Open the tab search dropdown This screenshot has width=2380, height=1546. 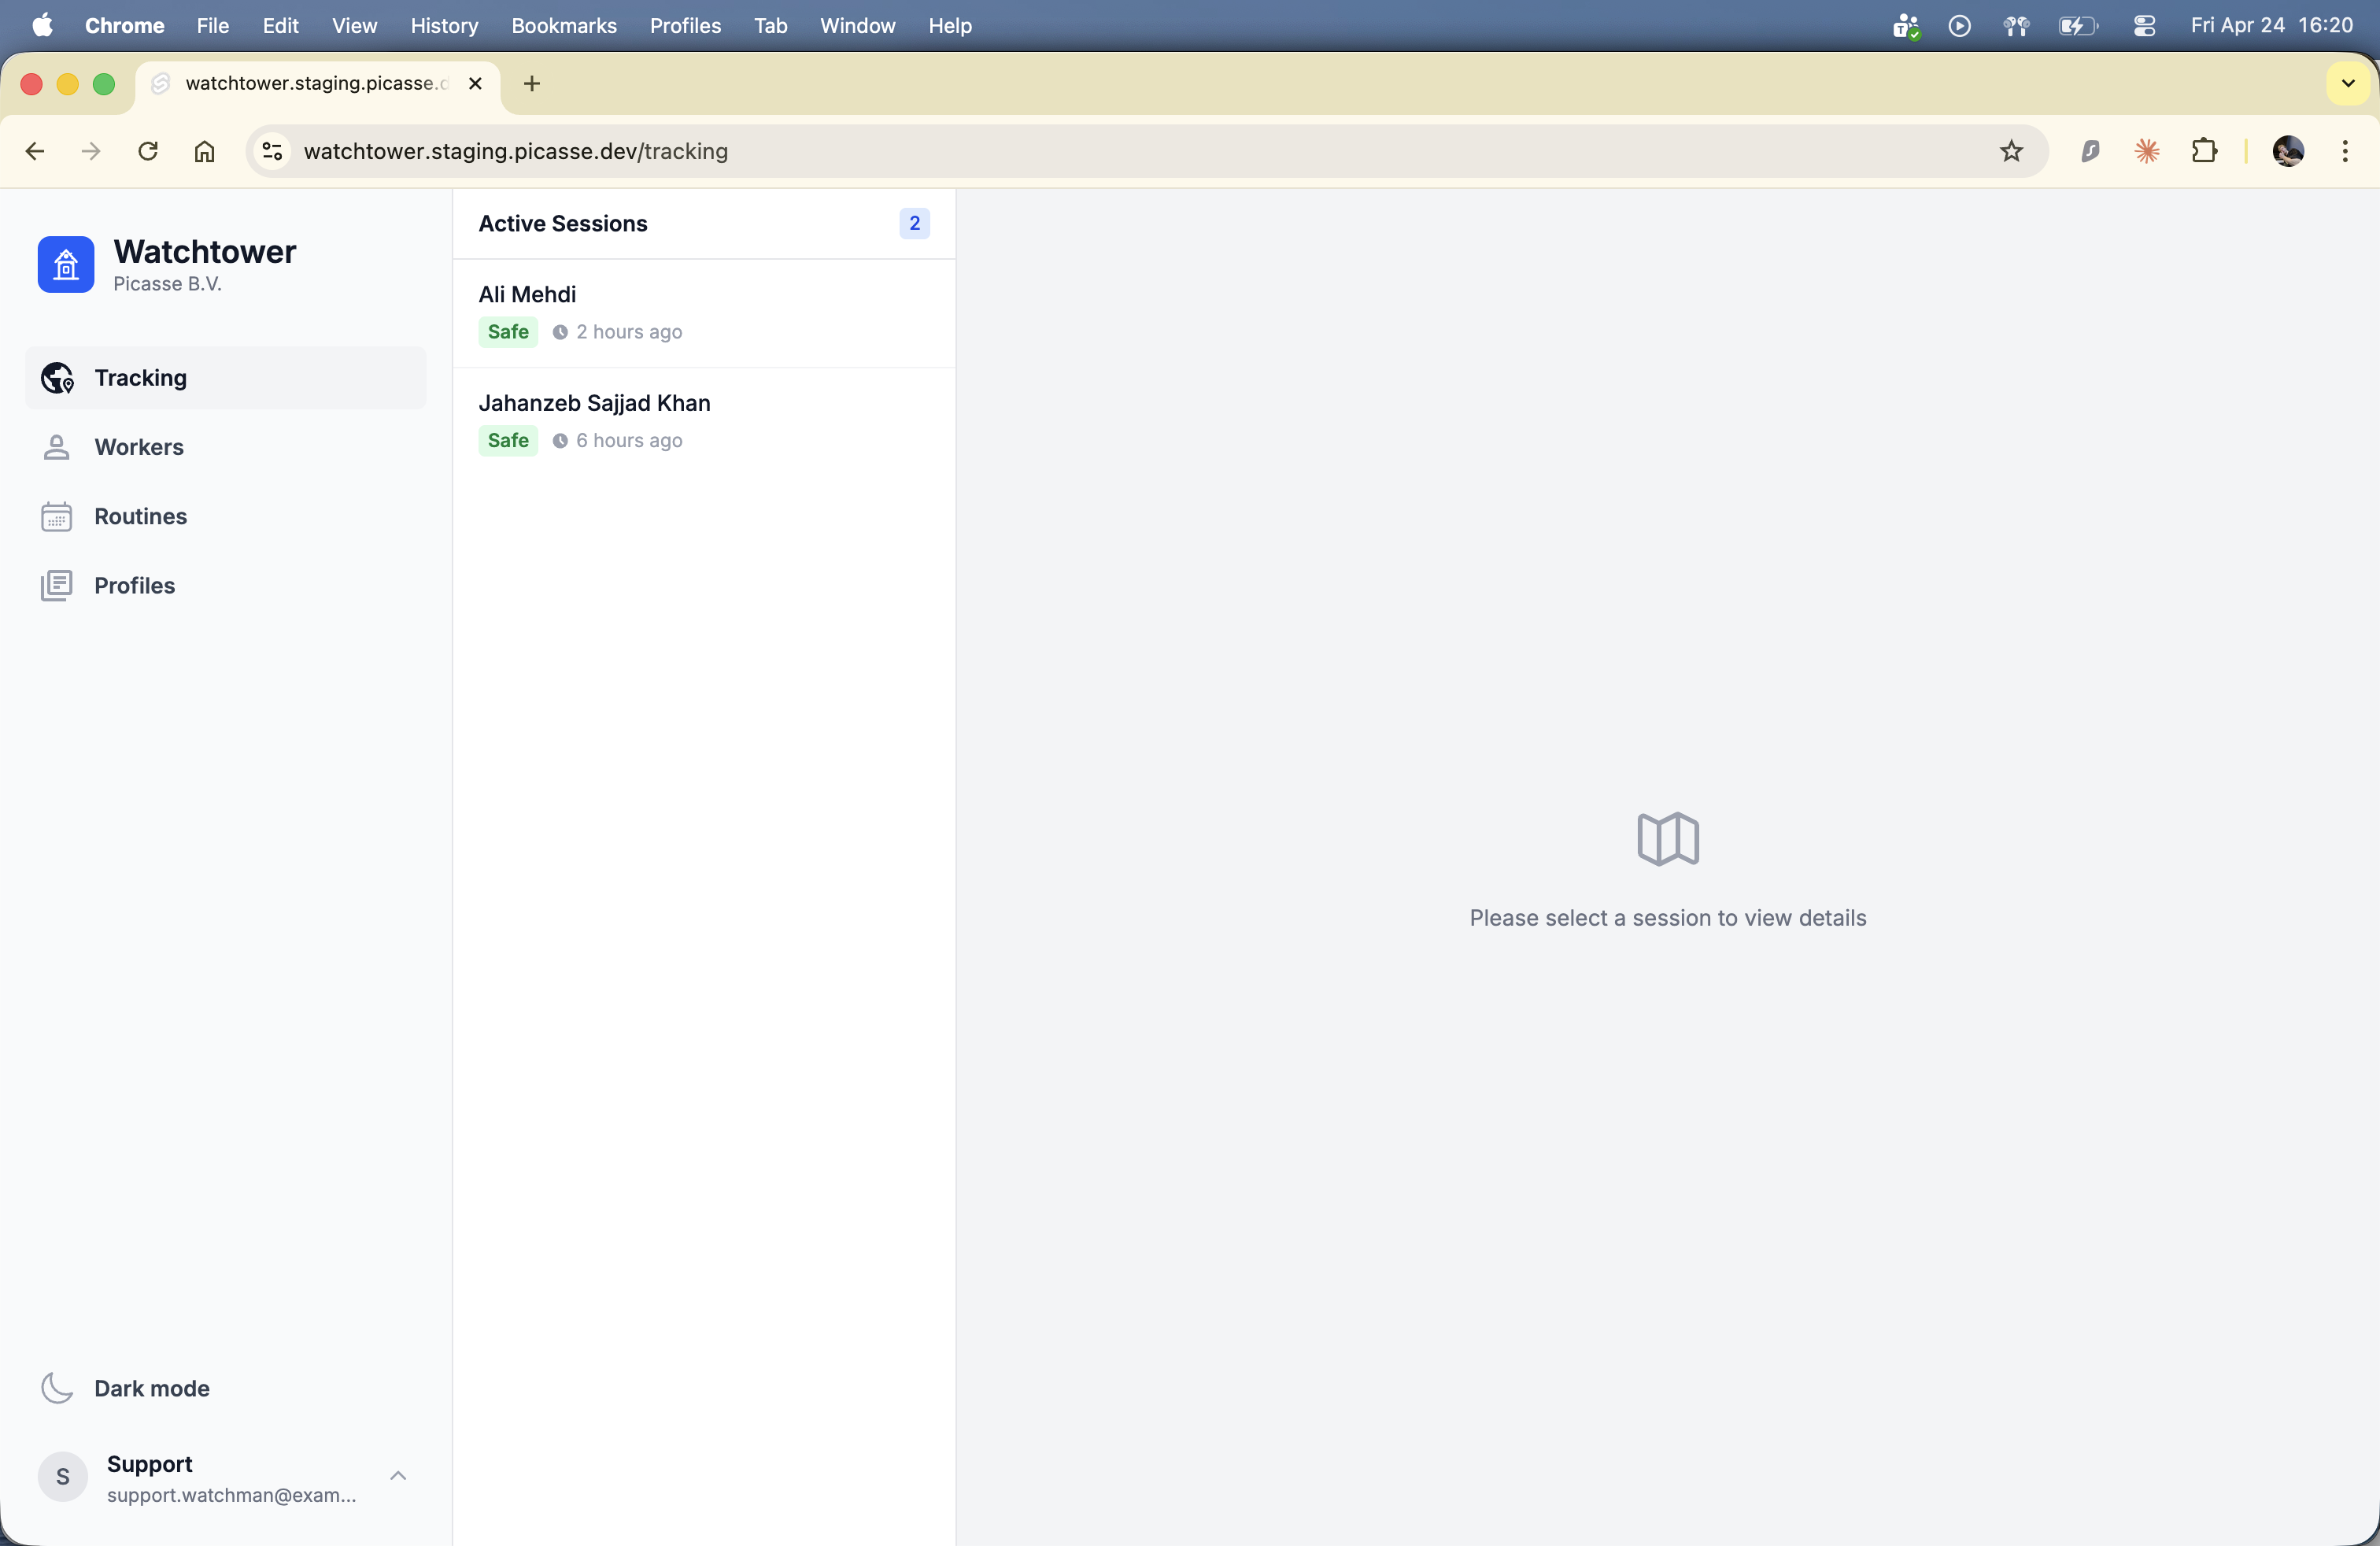[x=2348, y=83]
